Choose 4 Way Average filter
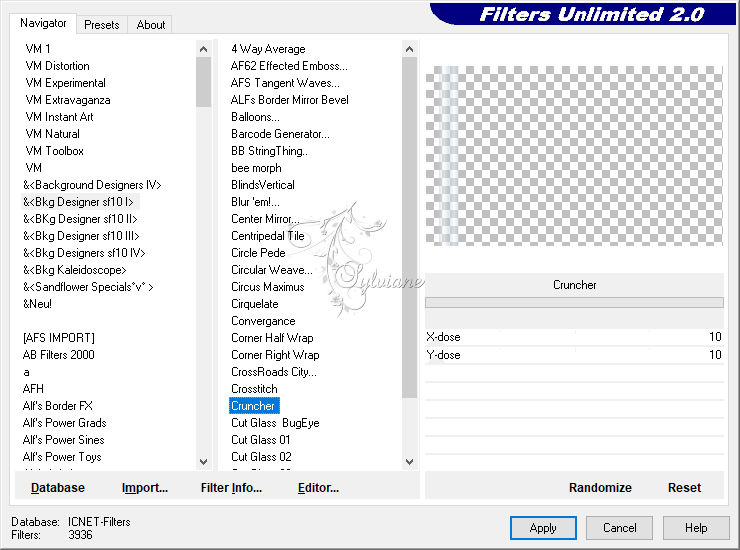Image resolution: width=740 pixels, height=550 pixels. click(x=268, y=49)
